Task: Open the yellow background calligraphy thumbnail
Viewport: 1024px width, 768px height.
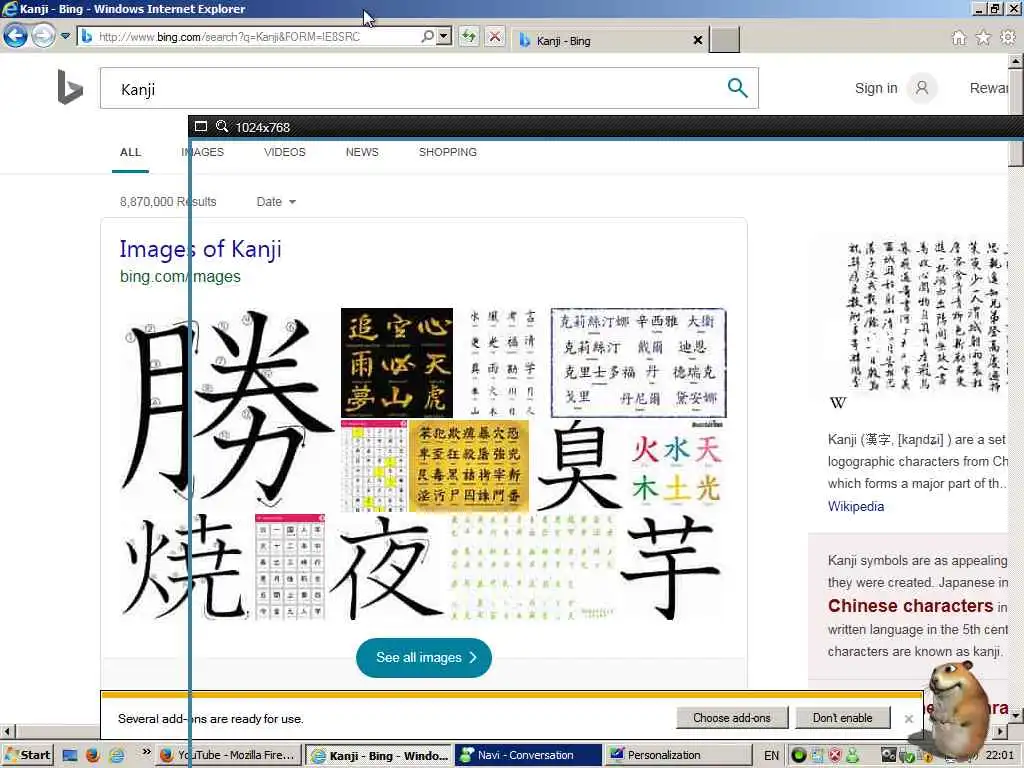Action: pyautogui.click(x=469, y=466)
